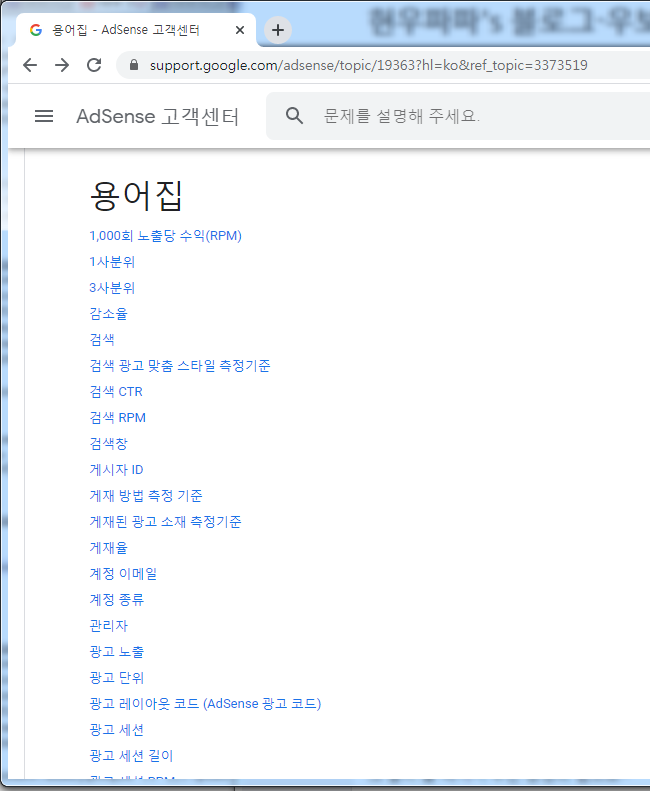Image resolution: width=650 pixels, height=791 pixels.
Task: Open the 계정 종류 link
Action: click(x=117, y=599)
